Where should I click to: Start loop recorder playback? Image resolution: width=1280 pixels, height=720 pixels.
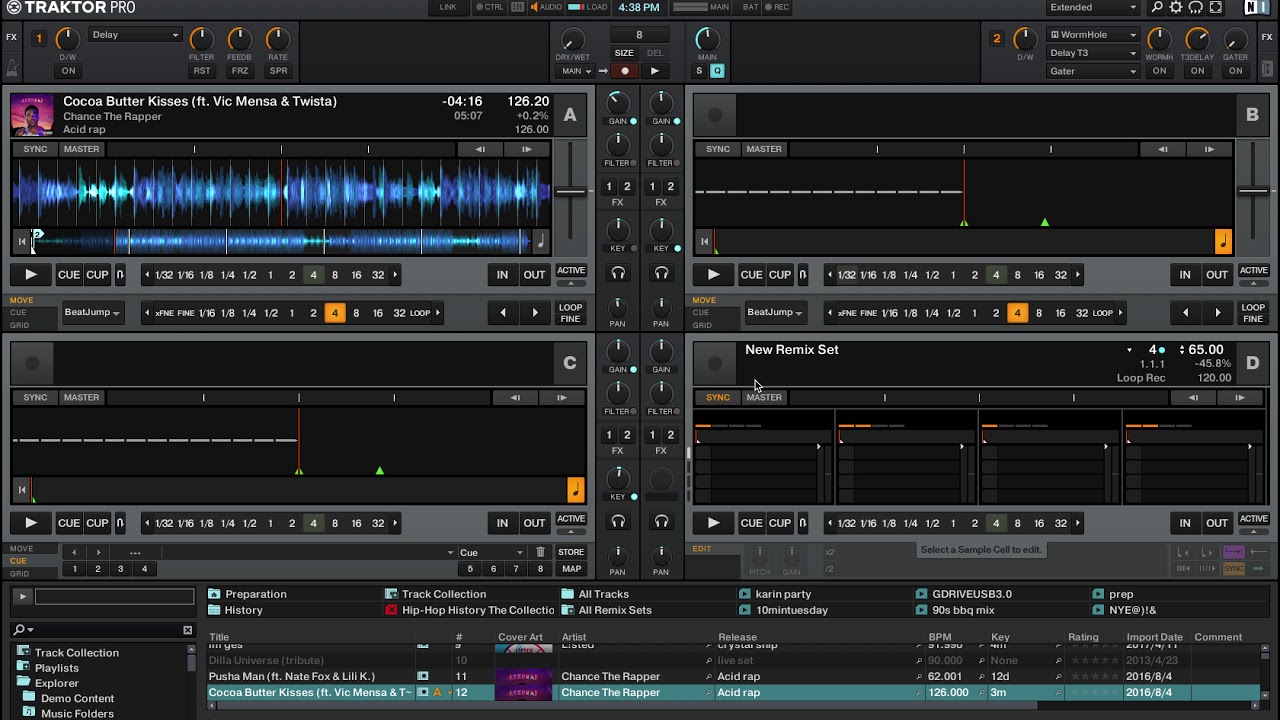655,71
